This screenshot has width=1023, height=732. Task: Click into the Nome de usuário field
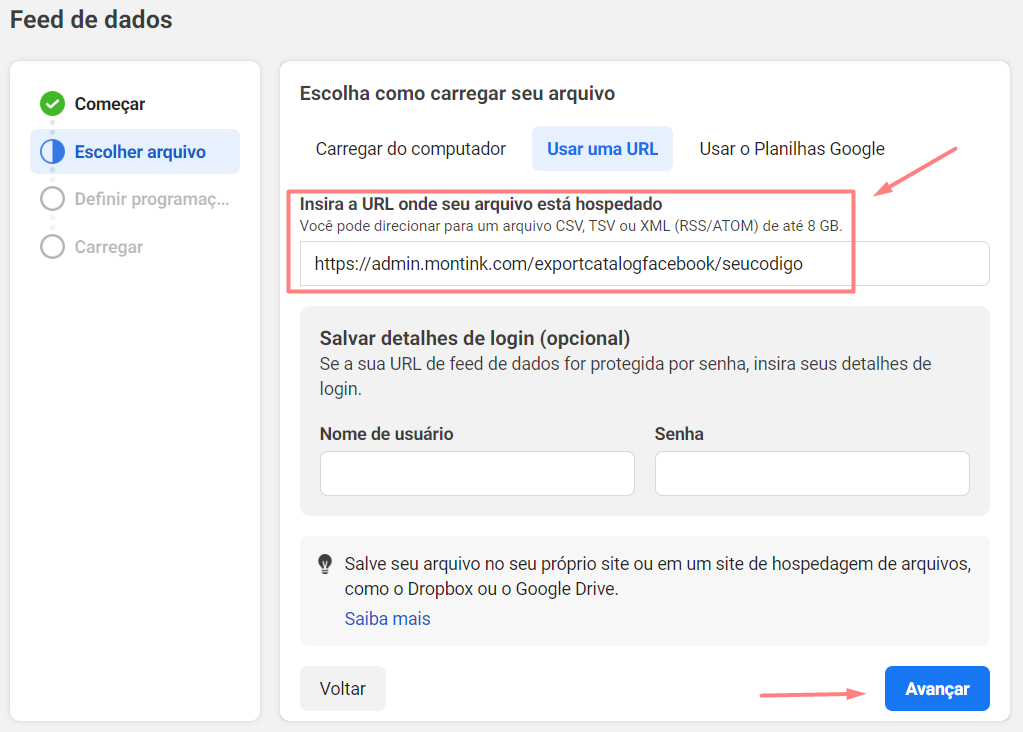pyautogui.click(x=477, y=473)
